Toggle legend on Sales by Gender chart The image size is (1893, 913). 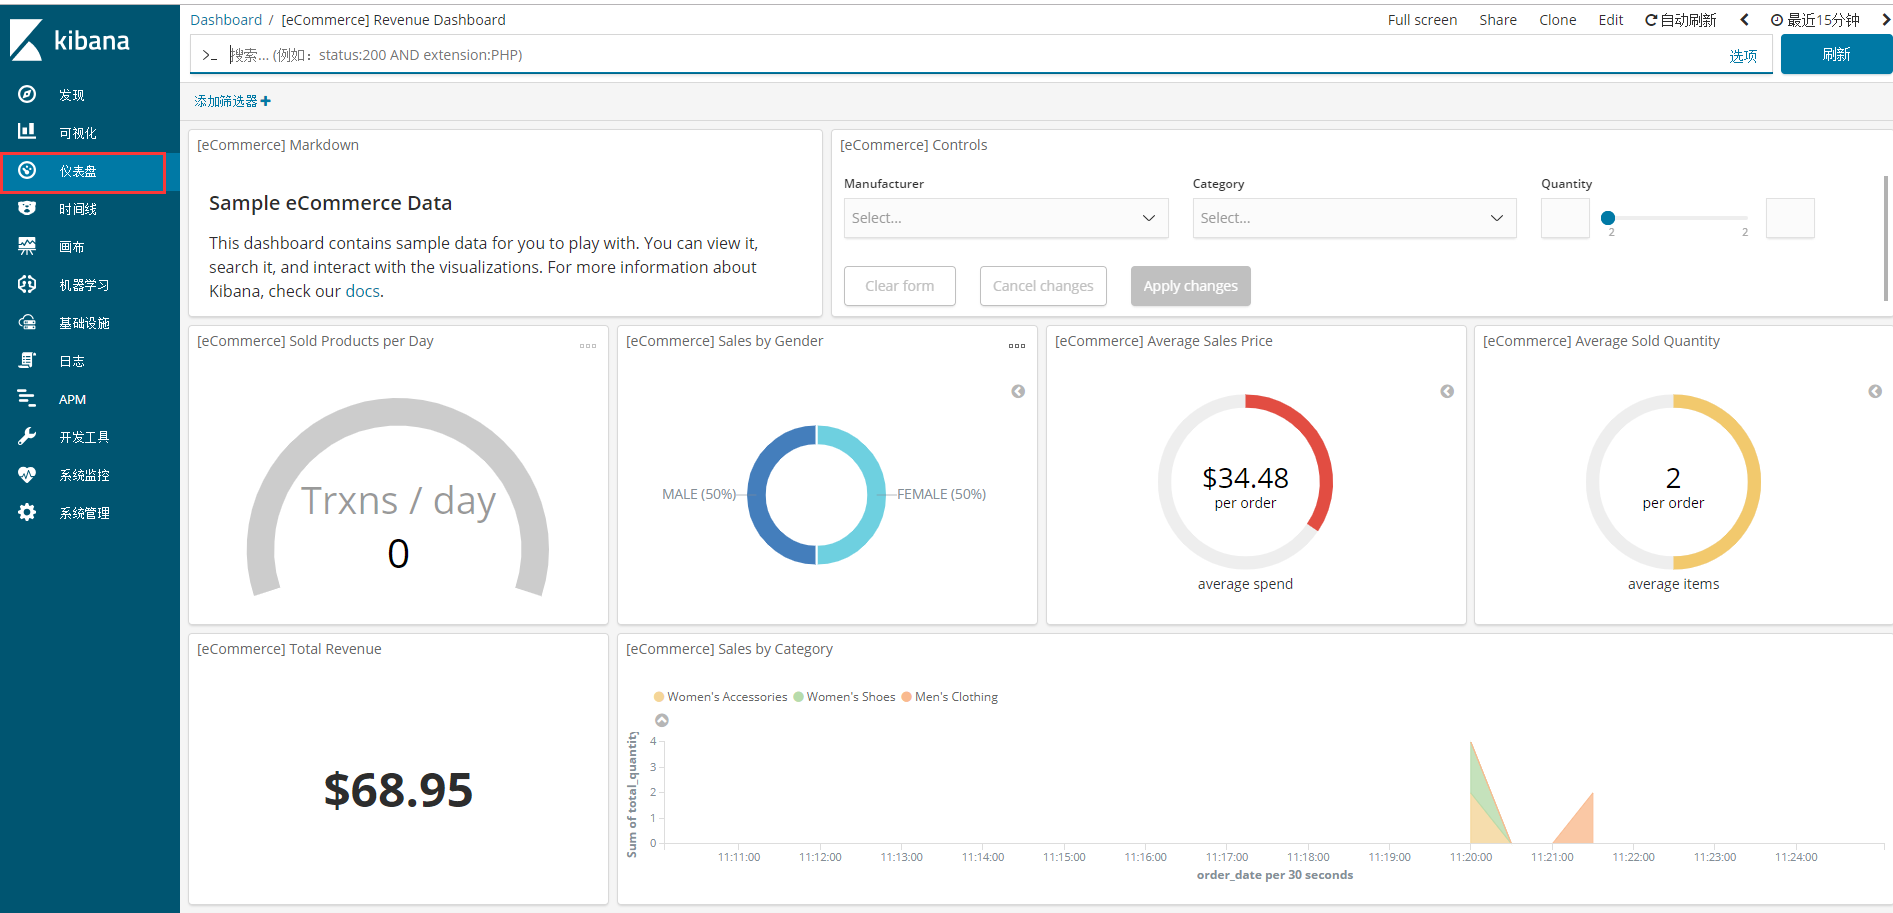1018,391
